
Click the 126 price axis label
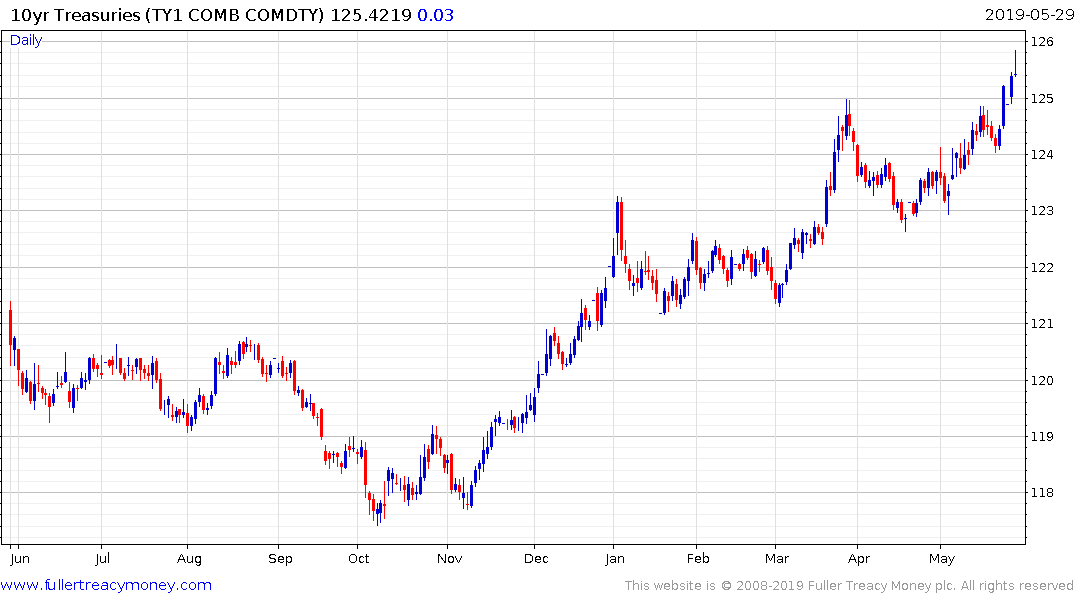(x=1042, y=42)
